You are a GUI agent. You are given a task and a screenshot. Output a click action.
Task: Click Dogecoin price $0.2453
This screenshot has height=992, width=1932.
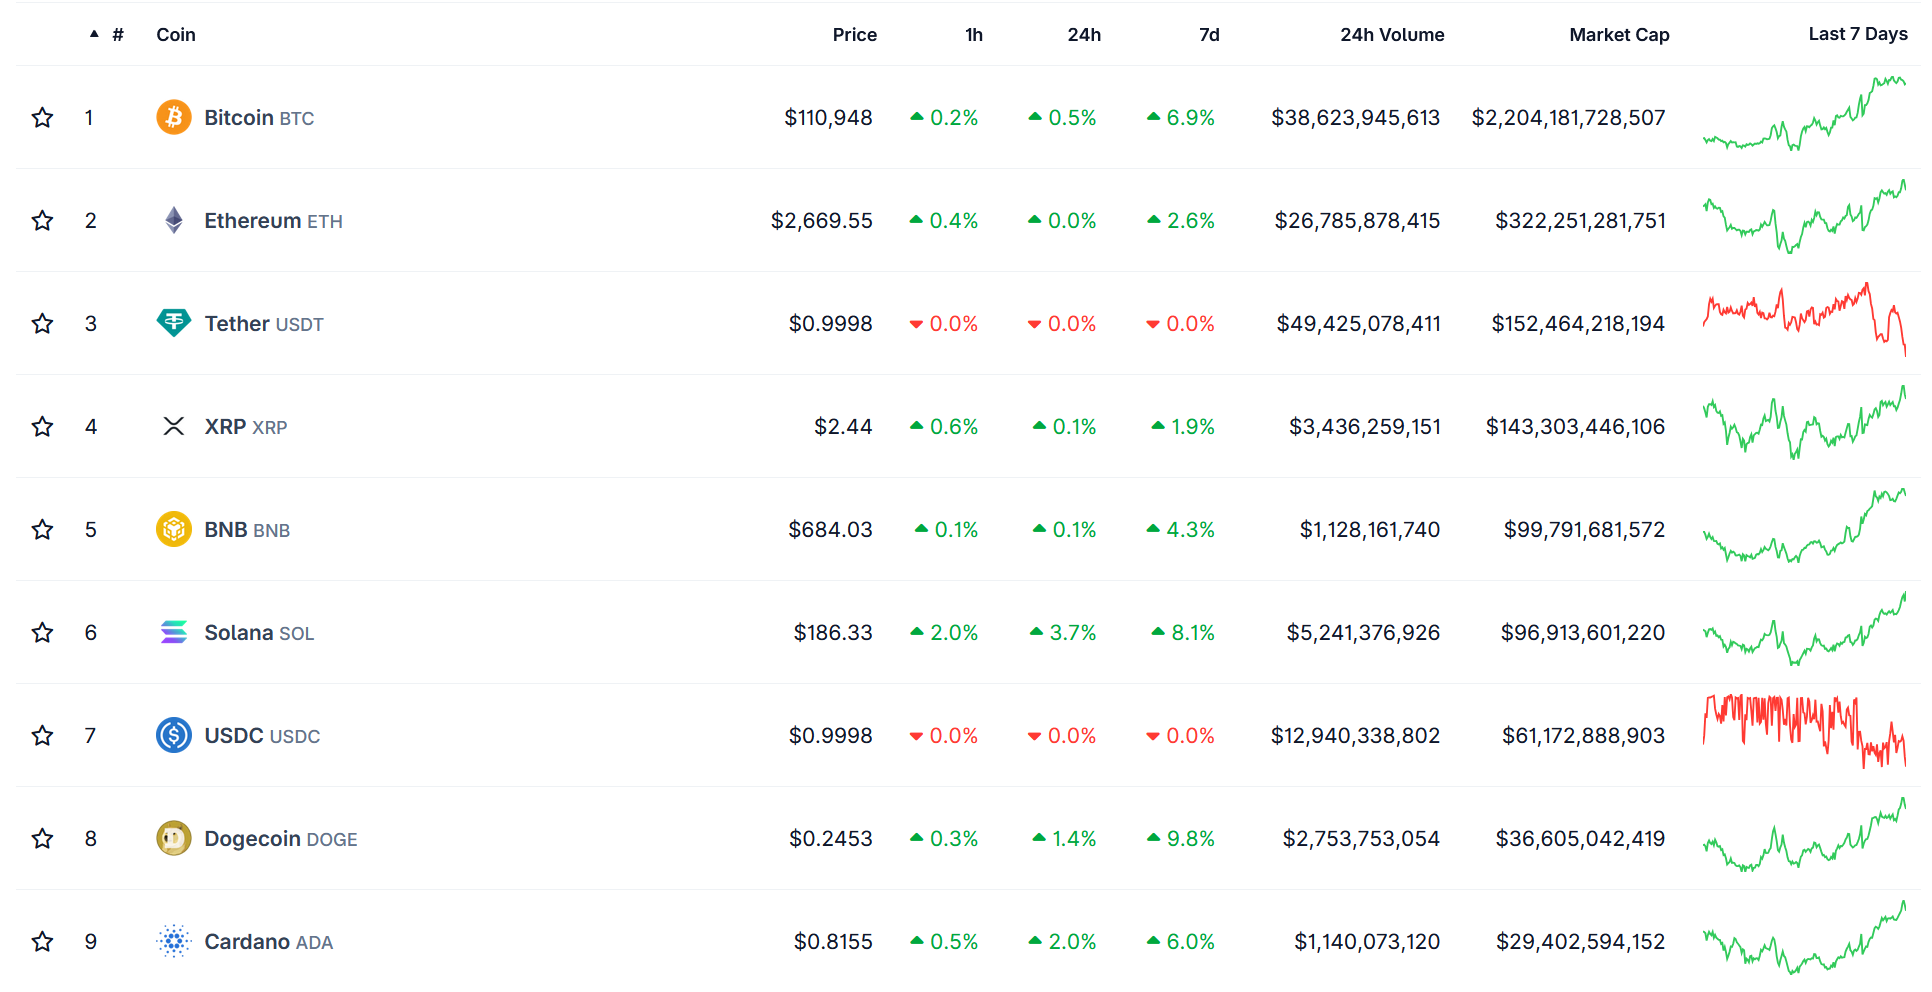831,839
